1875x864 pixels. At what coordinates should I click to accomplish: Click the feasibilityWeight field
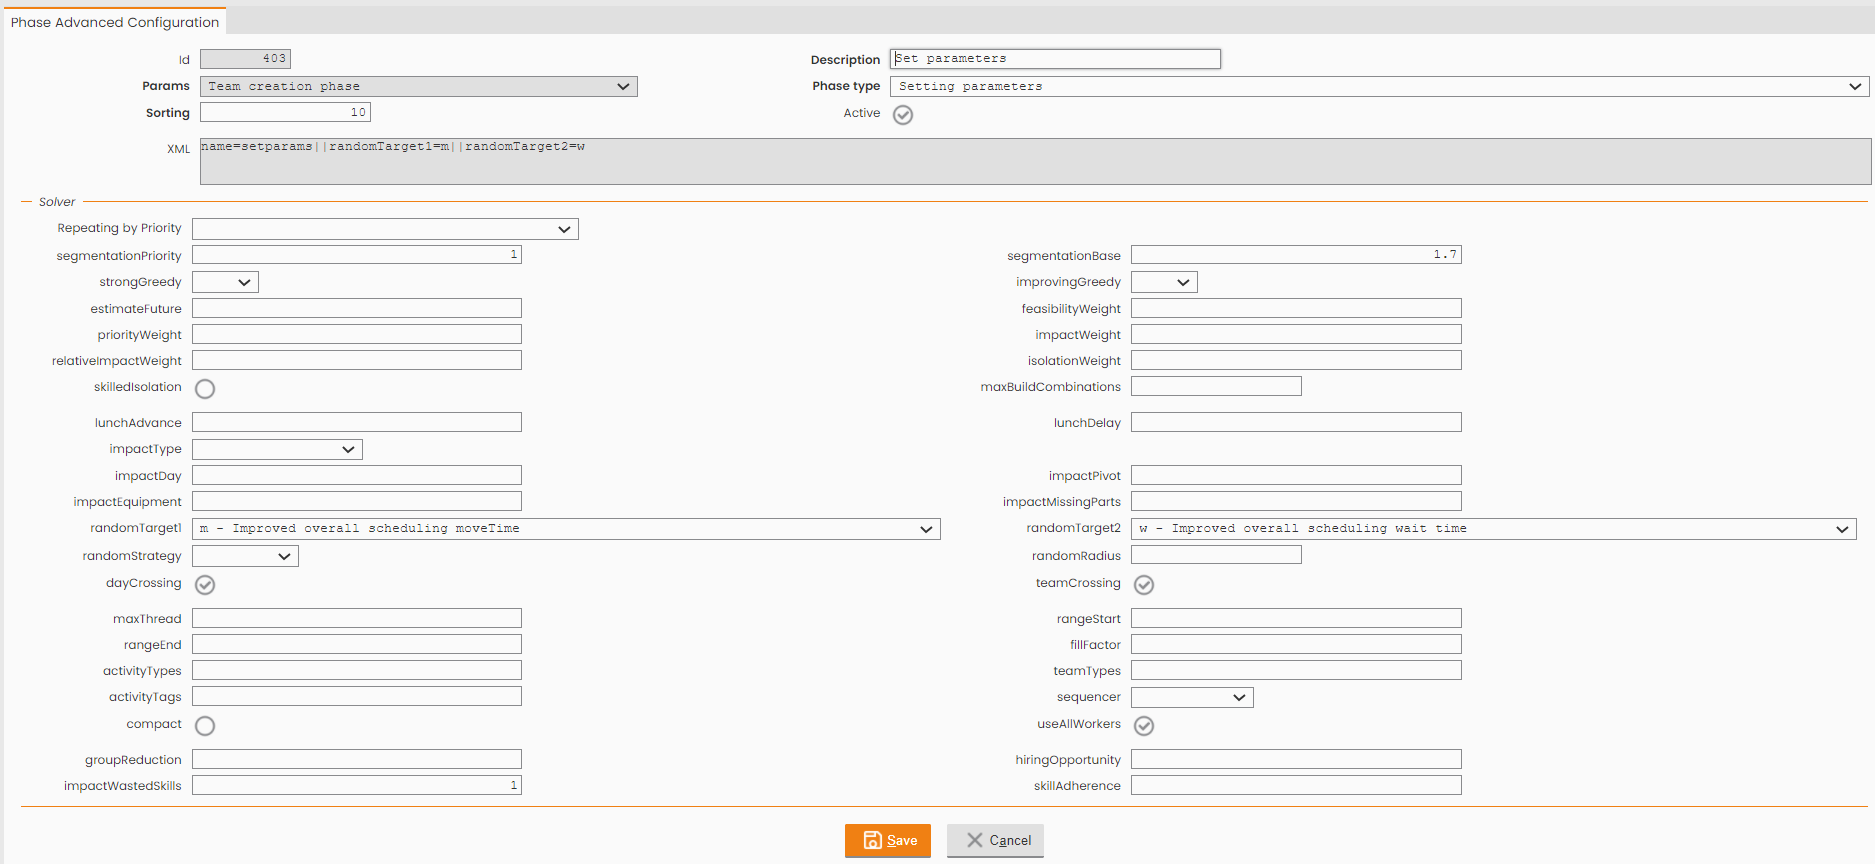[1296, 308]
